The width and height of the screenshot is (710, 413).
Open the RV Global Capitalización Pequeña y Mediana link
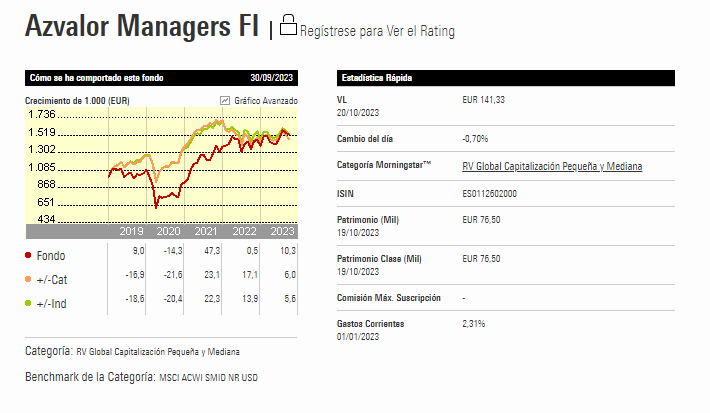[x=552, y=166]
